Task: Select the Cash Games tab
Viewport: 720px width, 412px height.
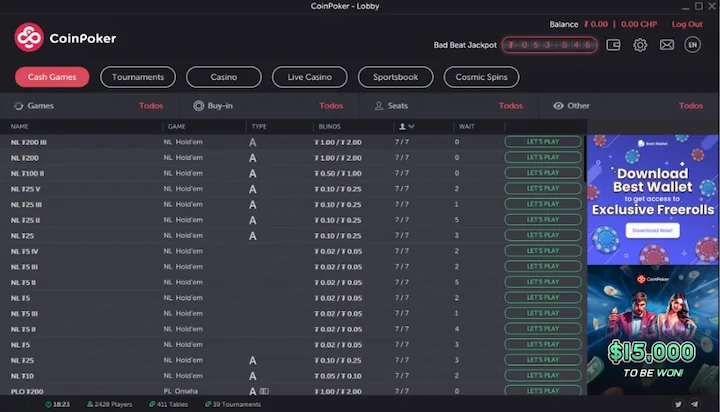Action: [52, 77]
